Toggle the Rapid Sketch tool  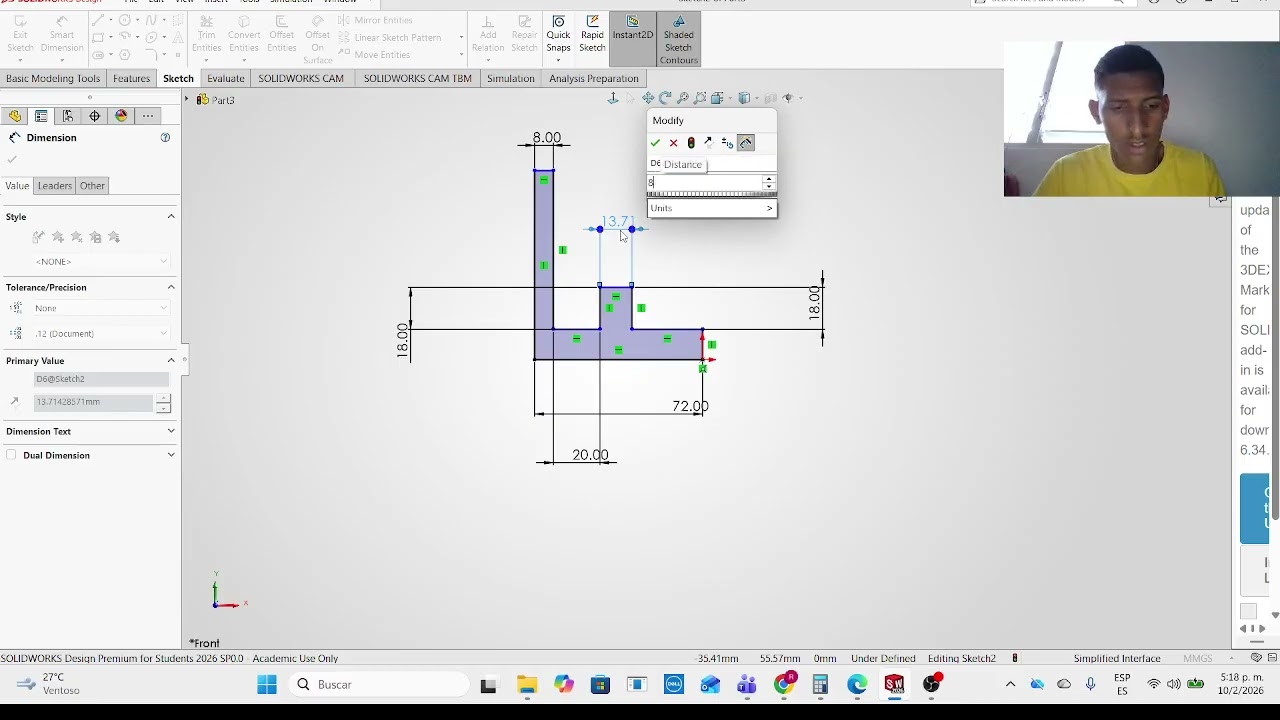(x=592, y=35)
